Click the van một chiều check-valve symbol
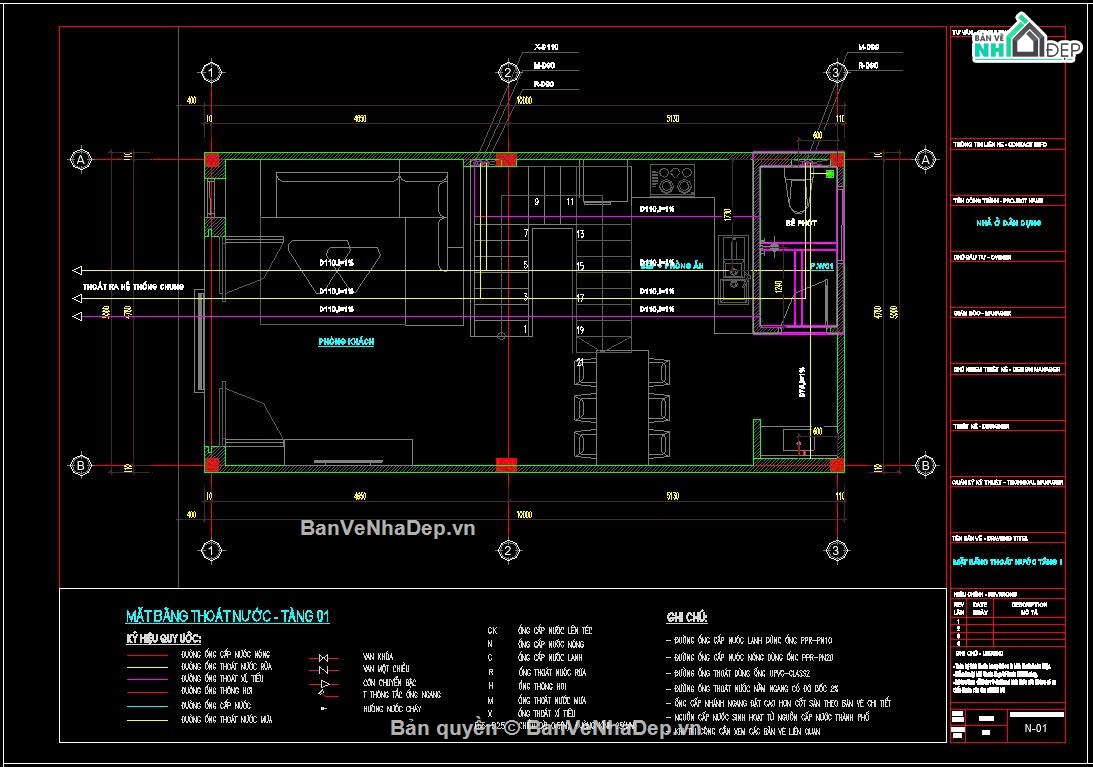The image size is (1093, 767). tap(322, 669)
